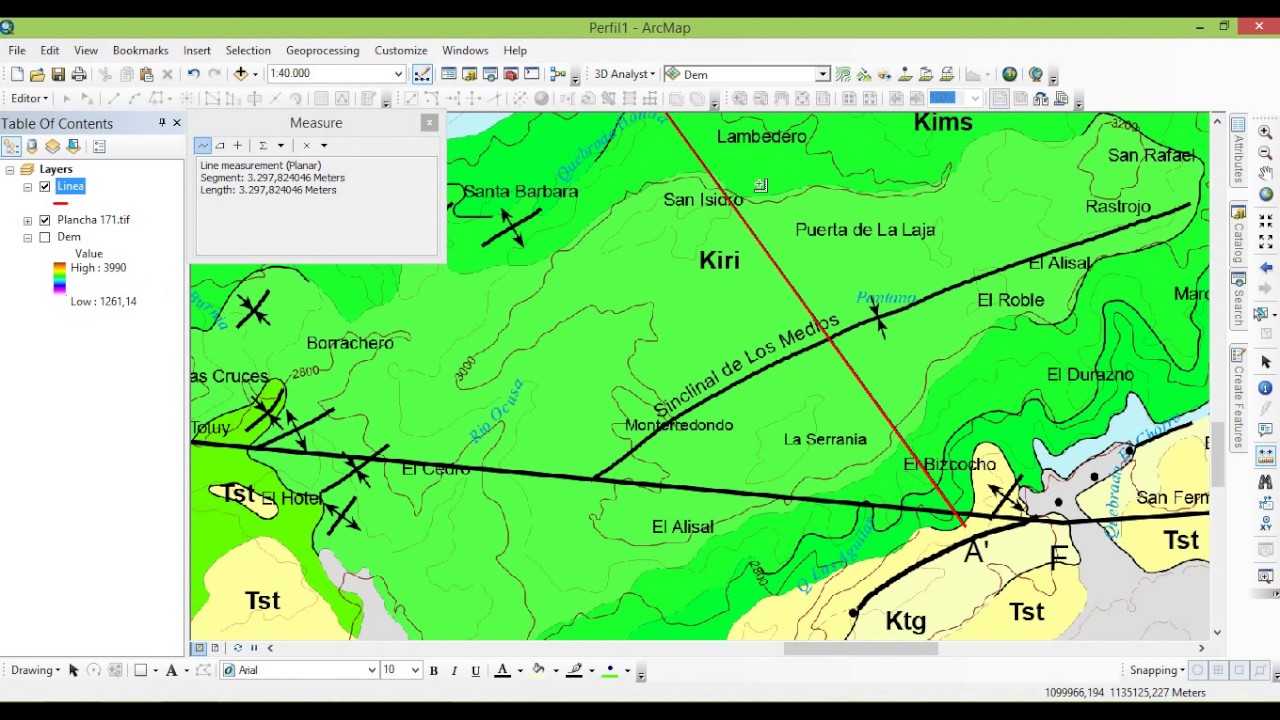The height and width of the screenshot is (720, 1280).
Task: Save the map document
Action: click(58, 74)
